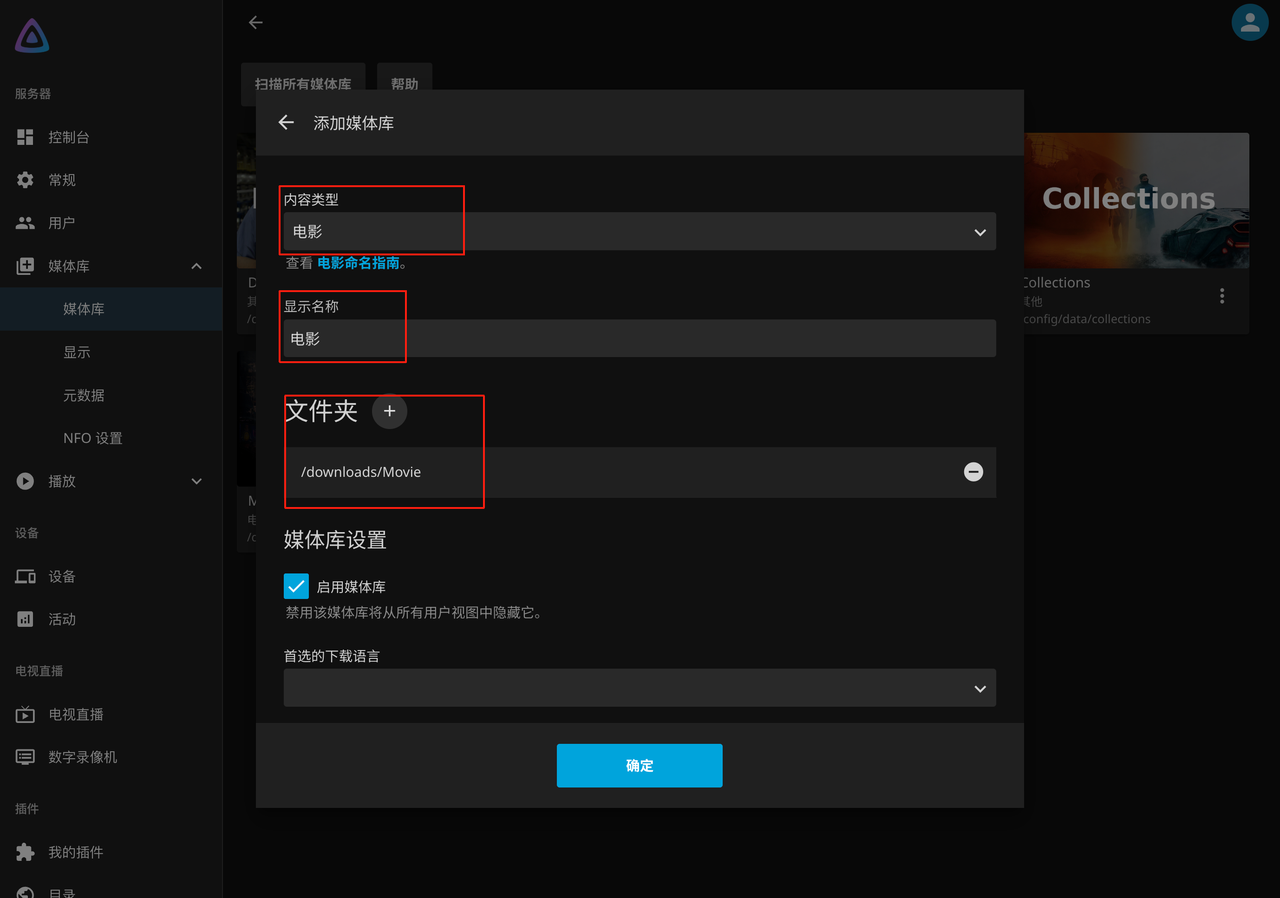The width and height of the screenshot is (1280, 898).
Task: Open the user profile avatar icon
Action: [1250, 22]
